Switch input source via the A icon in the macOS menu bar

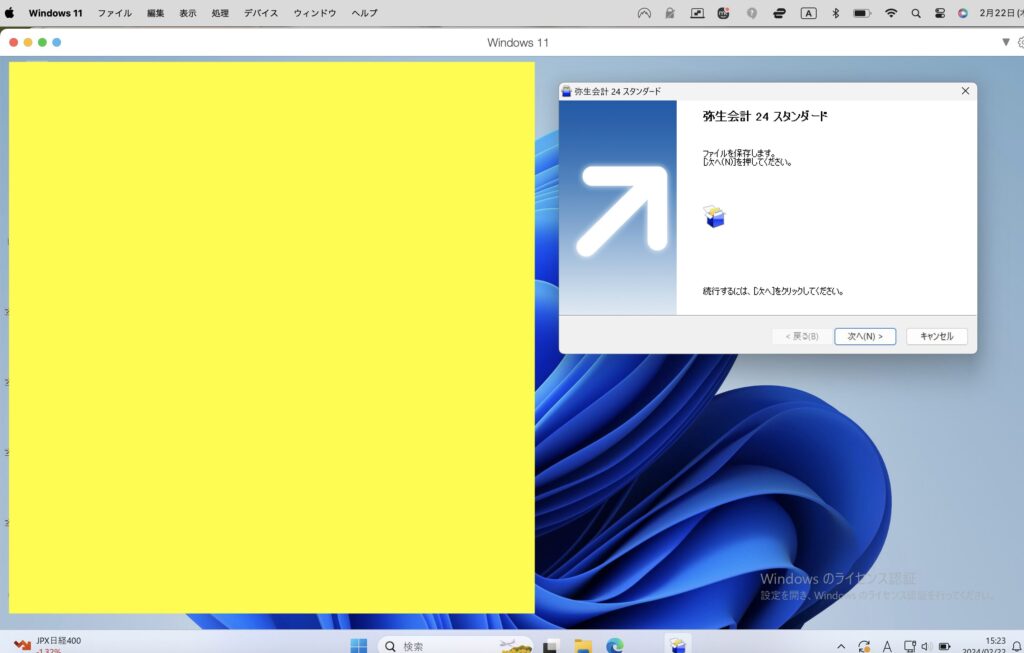tap(808, 13)
